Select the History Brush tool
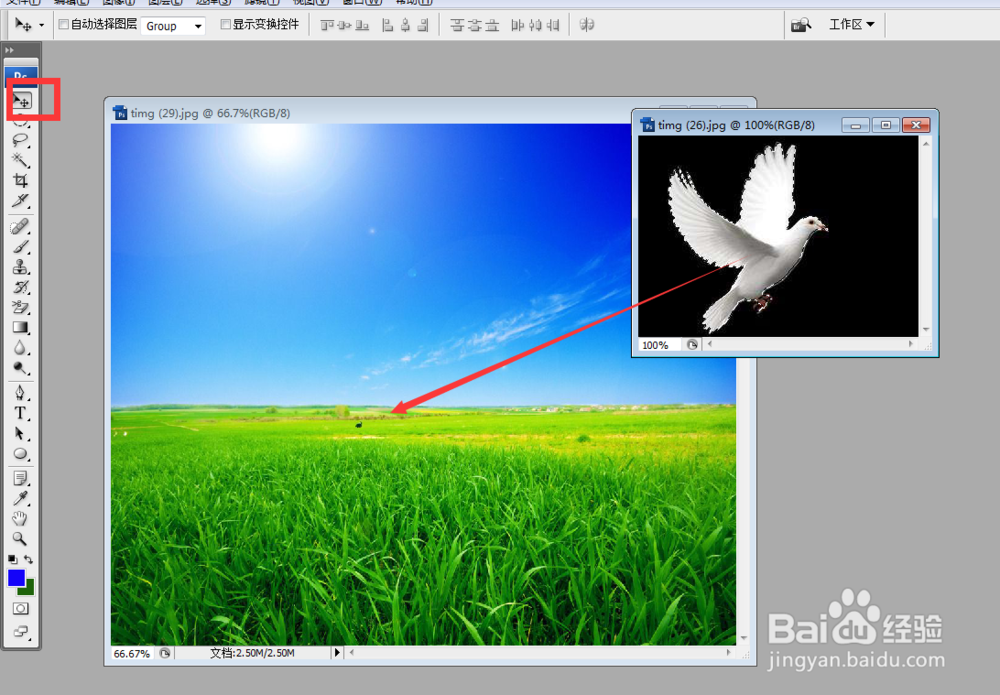This screenshot has width=1000, height=695. 20,288
